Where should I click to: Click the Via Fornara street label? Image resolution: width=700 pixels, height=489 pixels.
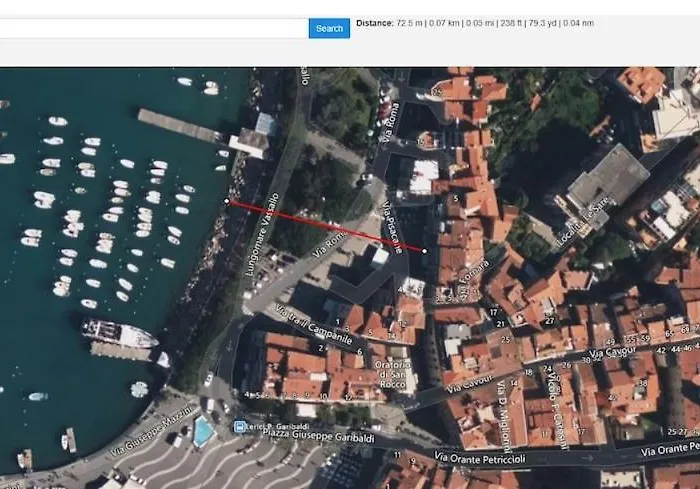click(474, 279)
